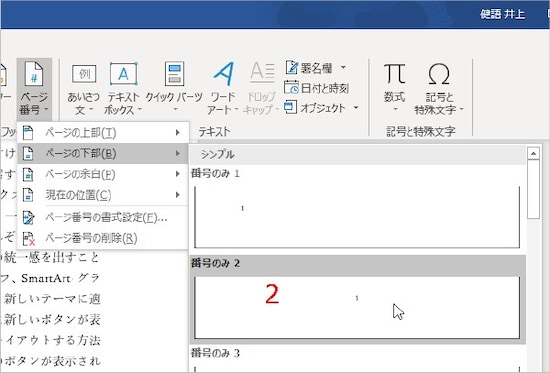
Task: Open the 現在の位置(C) submenu
Action: click(102, 195)
